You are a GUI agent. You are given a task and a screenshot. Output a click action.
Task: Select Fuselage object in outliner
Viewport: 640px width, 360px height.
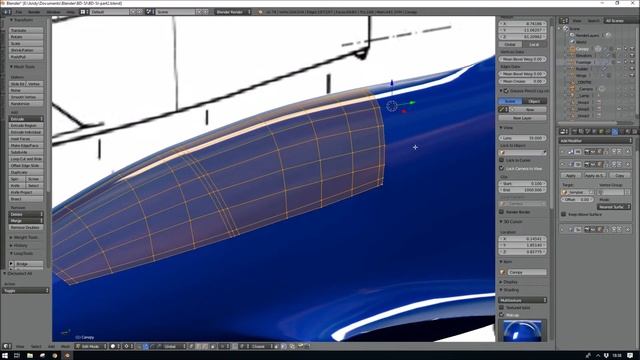coord(583,62)
